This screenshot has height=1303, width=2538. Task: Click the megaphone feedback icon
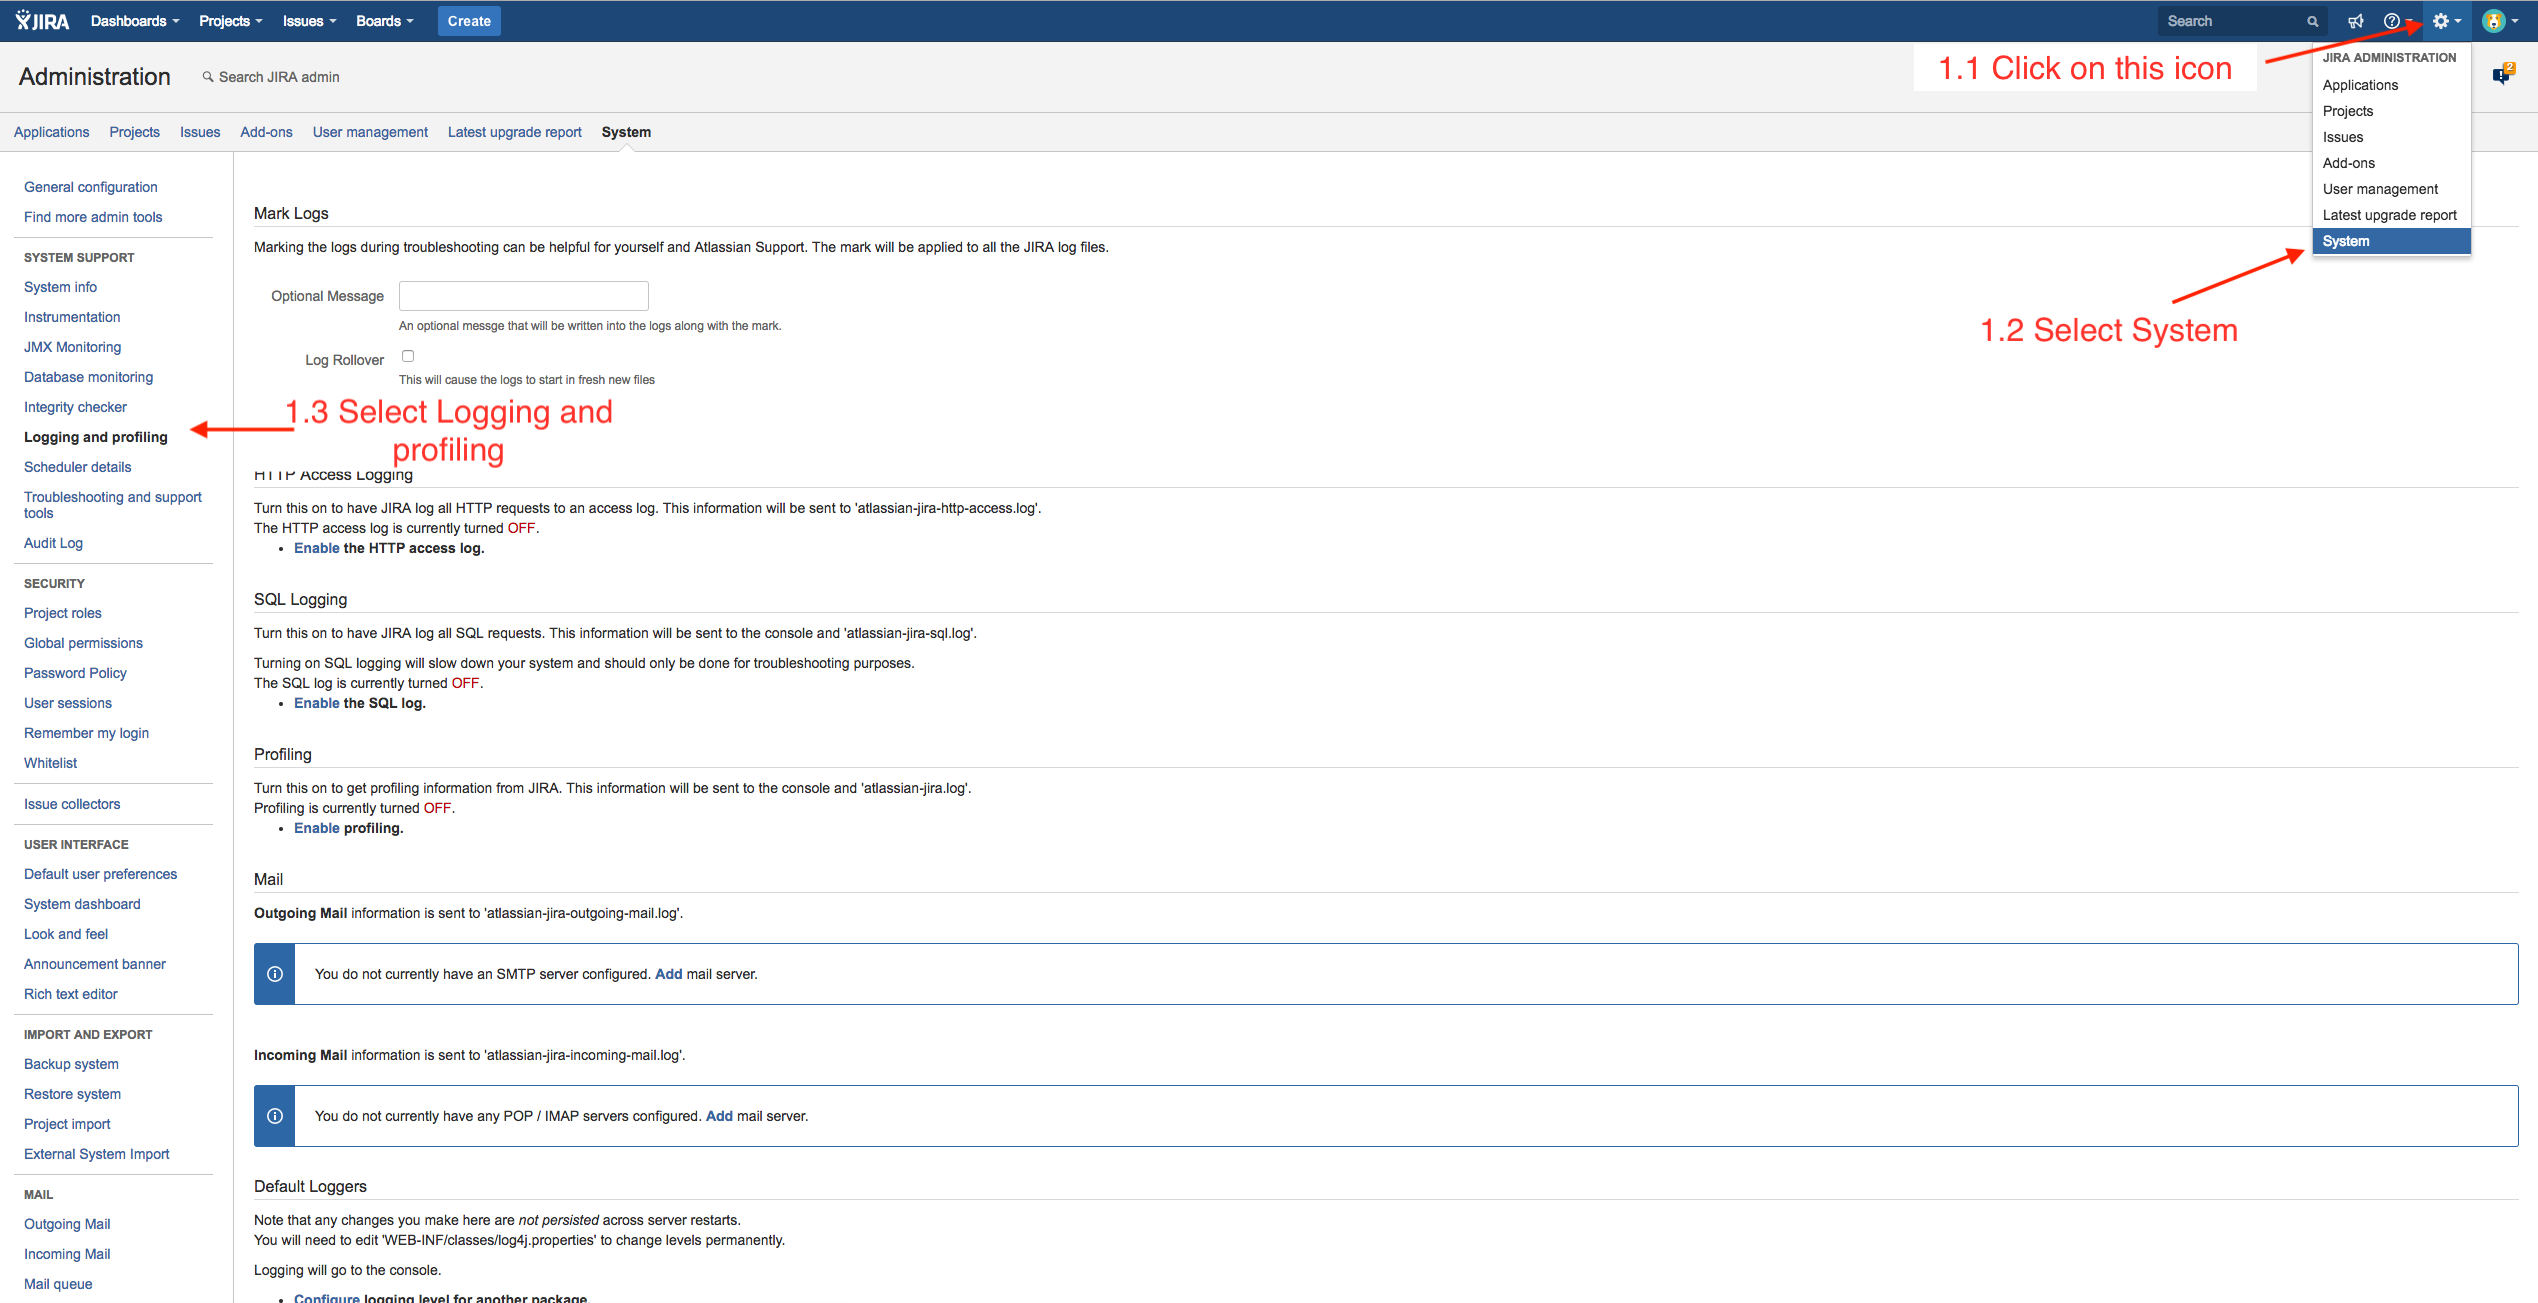point(2356,21)
